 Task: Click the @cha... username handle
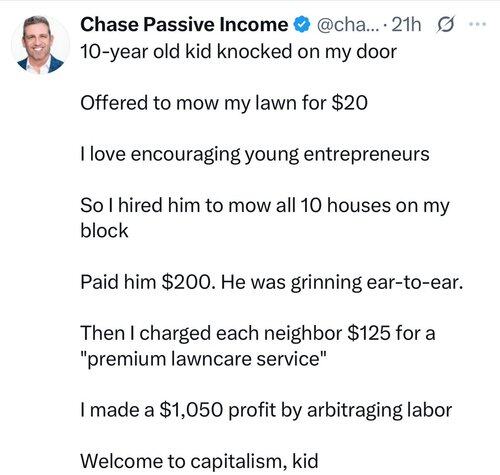pos(348,25)
